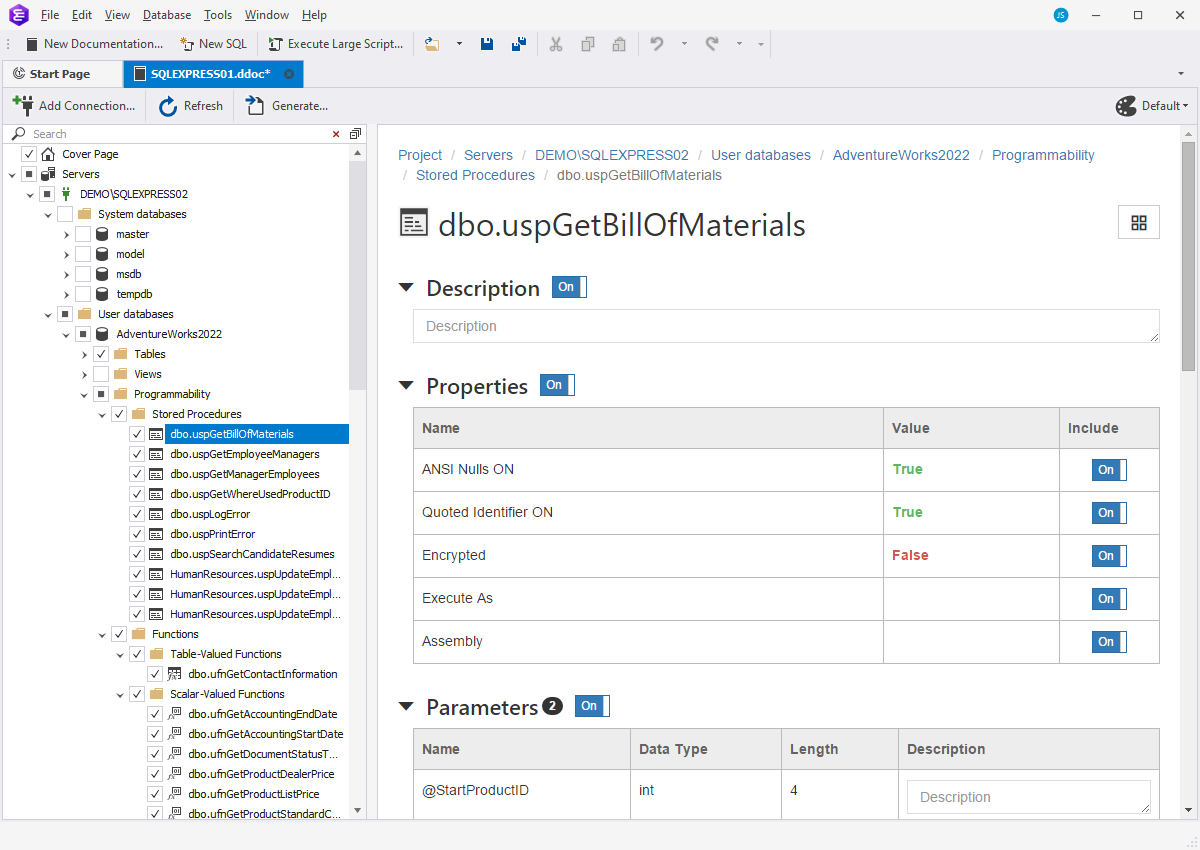Click the Save All documentation icon

pos(518,43)
